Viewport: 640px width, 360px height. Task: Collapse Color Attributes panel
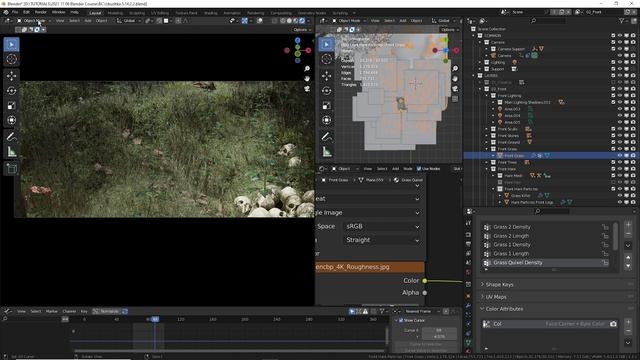point(504,309)
